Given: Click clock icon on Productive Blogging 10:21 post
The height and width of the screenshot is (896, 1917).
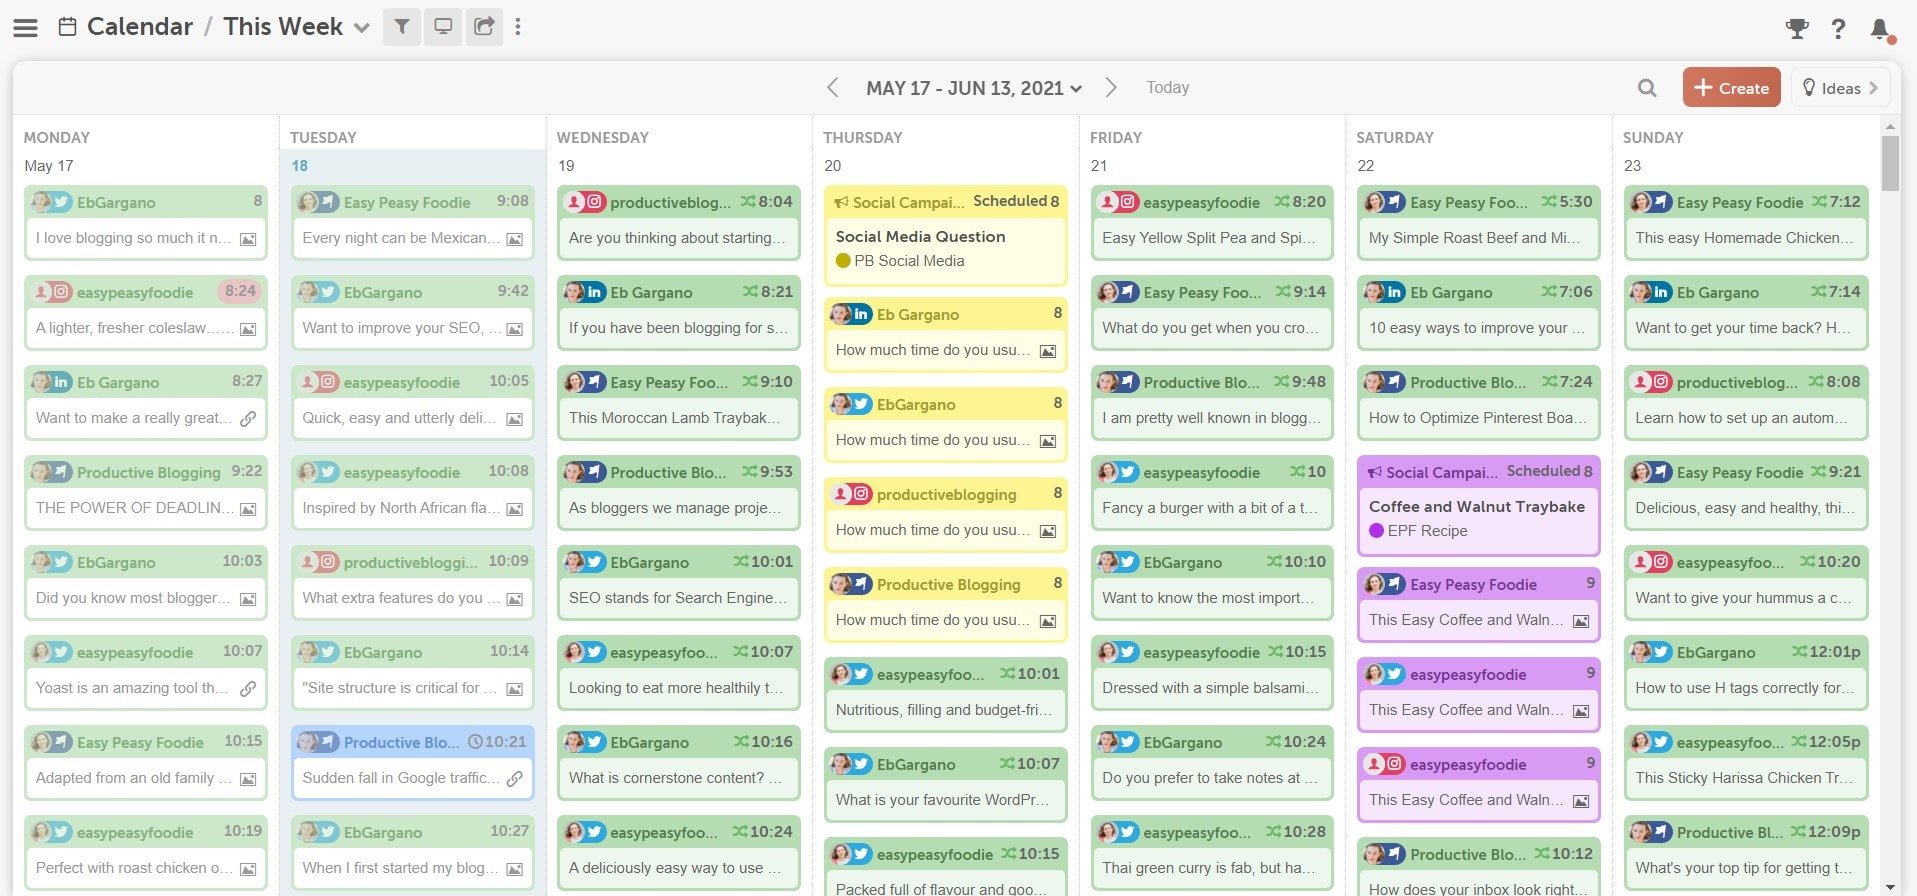Looking at the screenshot, I should coord(477,742).
